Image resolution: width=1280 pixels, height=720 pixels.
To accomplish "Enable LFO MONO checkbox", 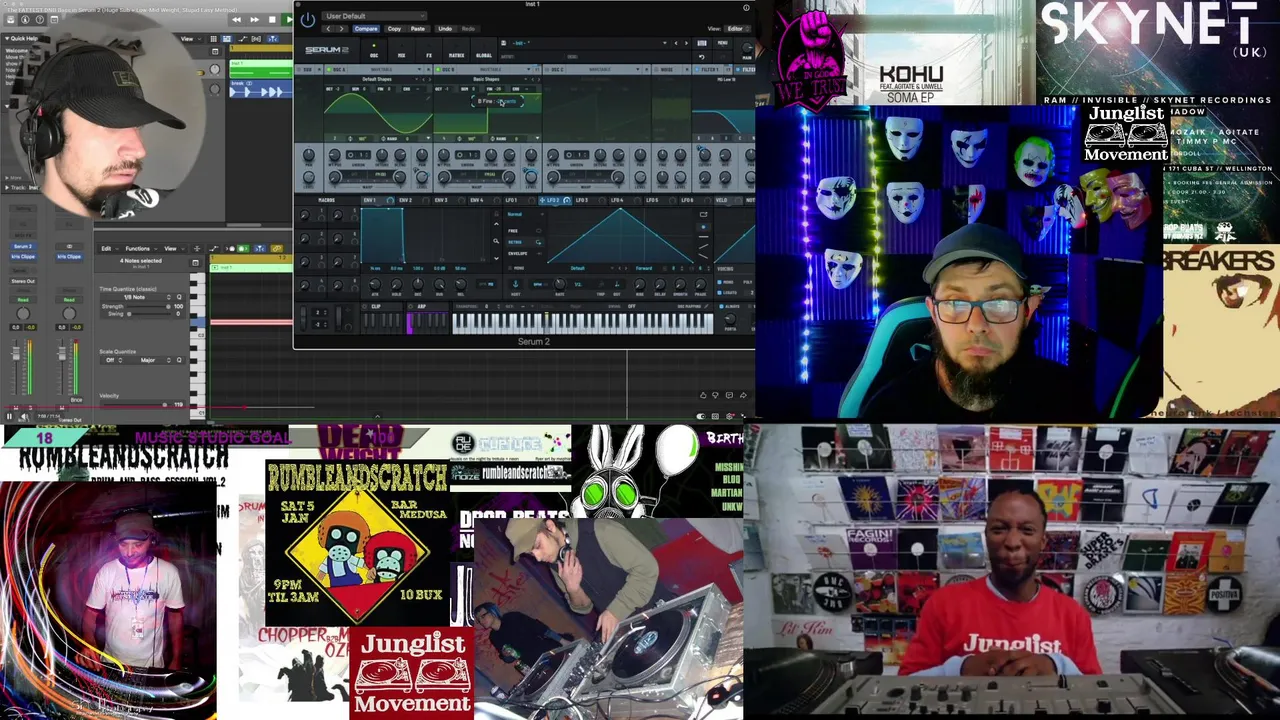I will point(510,268).
